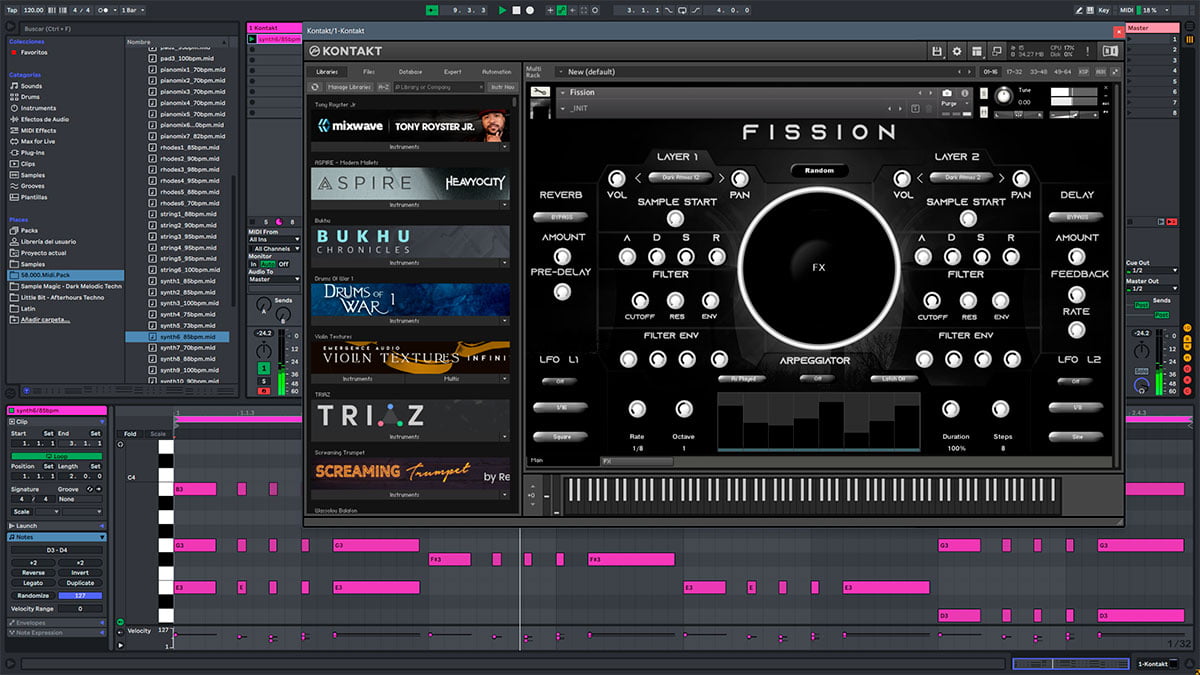The height and width of the screenshot is (675, 1200).
Task: Select Instruments category in browser
Action: click(x=38, y=108)
